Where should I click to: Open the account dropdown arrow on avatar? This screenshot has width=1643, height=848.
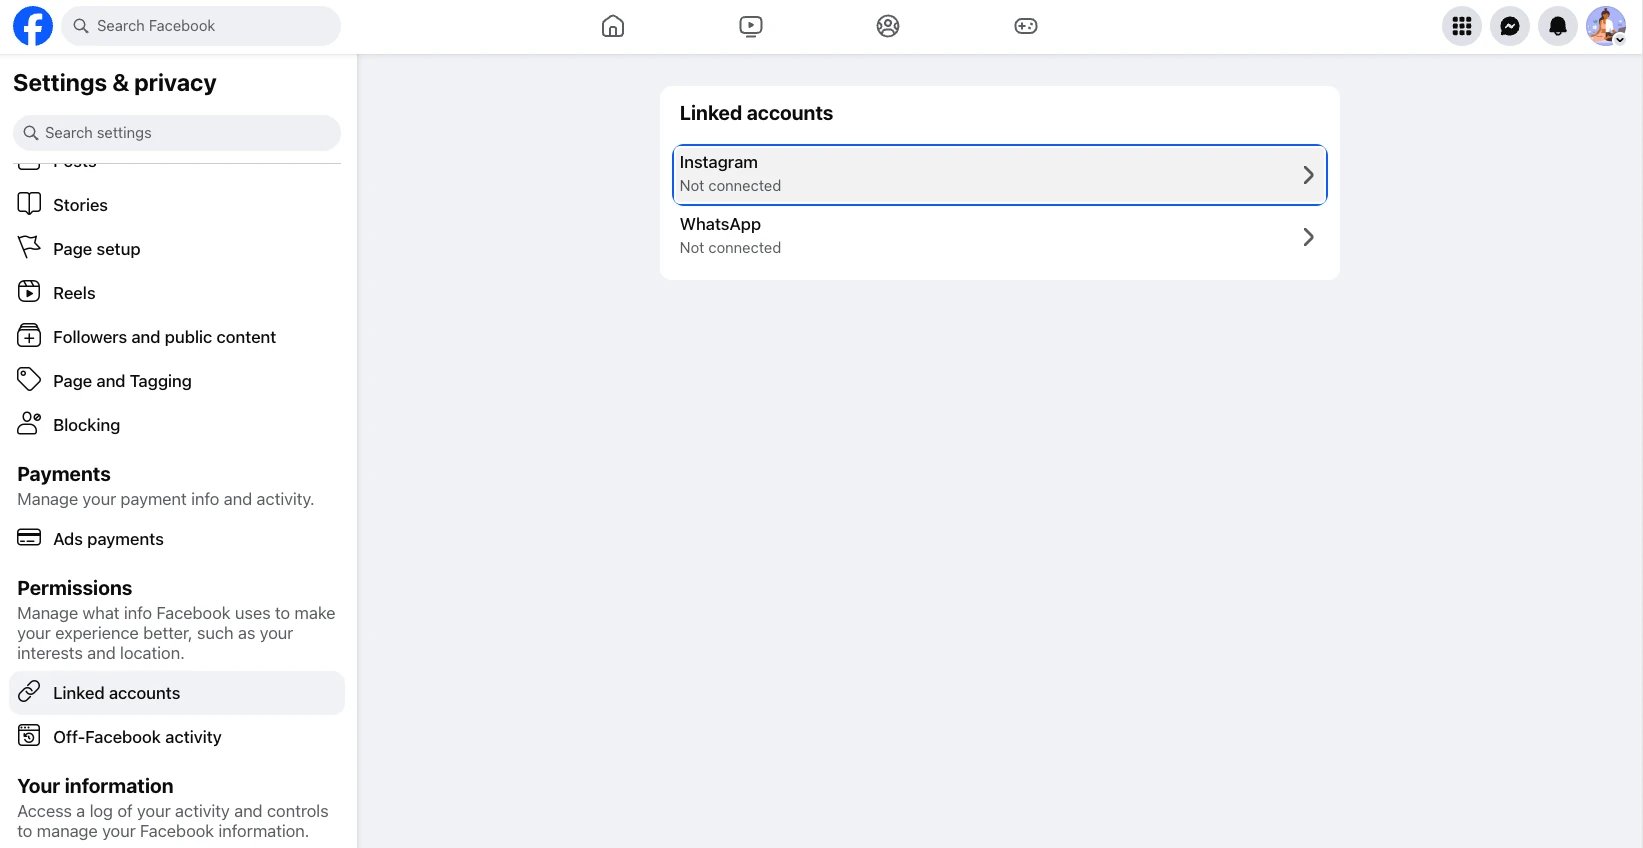pos(1619,39)
